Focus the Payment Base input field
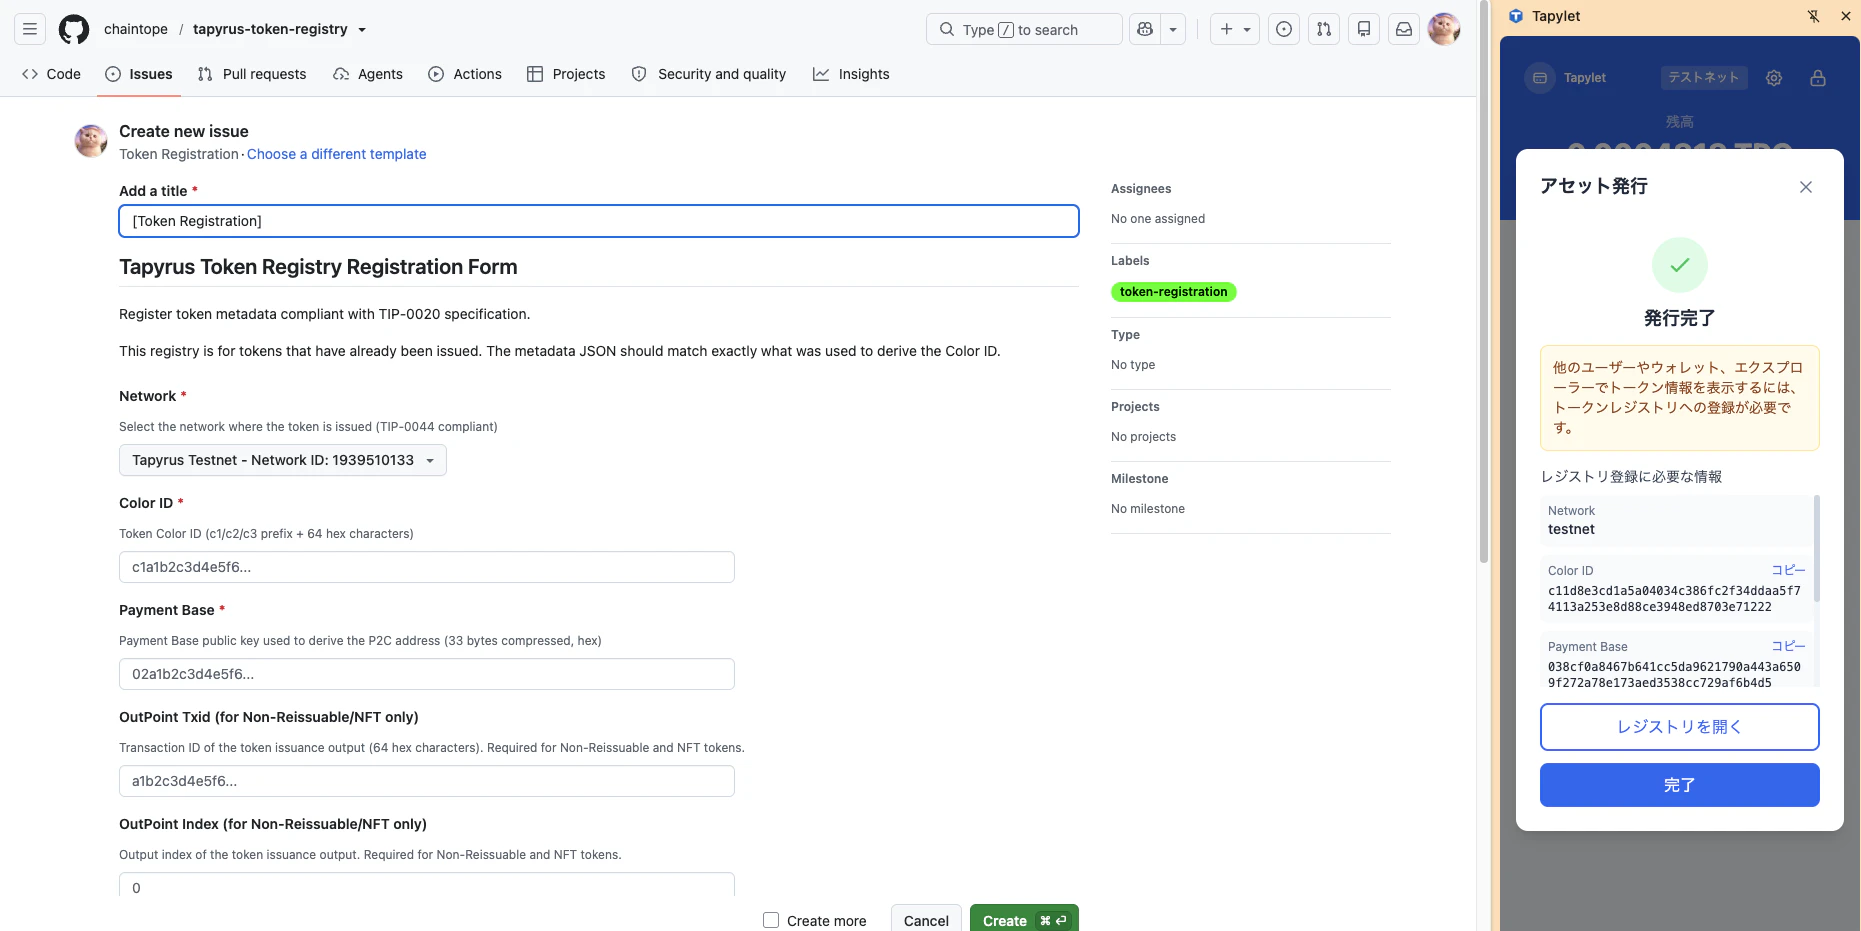The height and width of the screenshot is (931, 1861). [x=427, y=674]
